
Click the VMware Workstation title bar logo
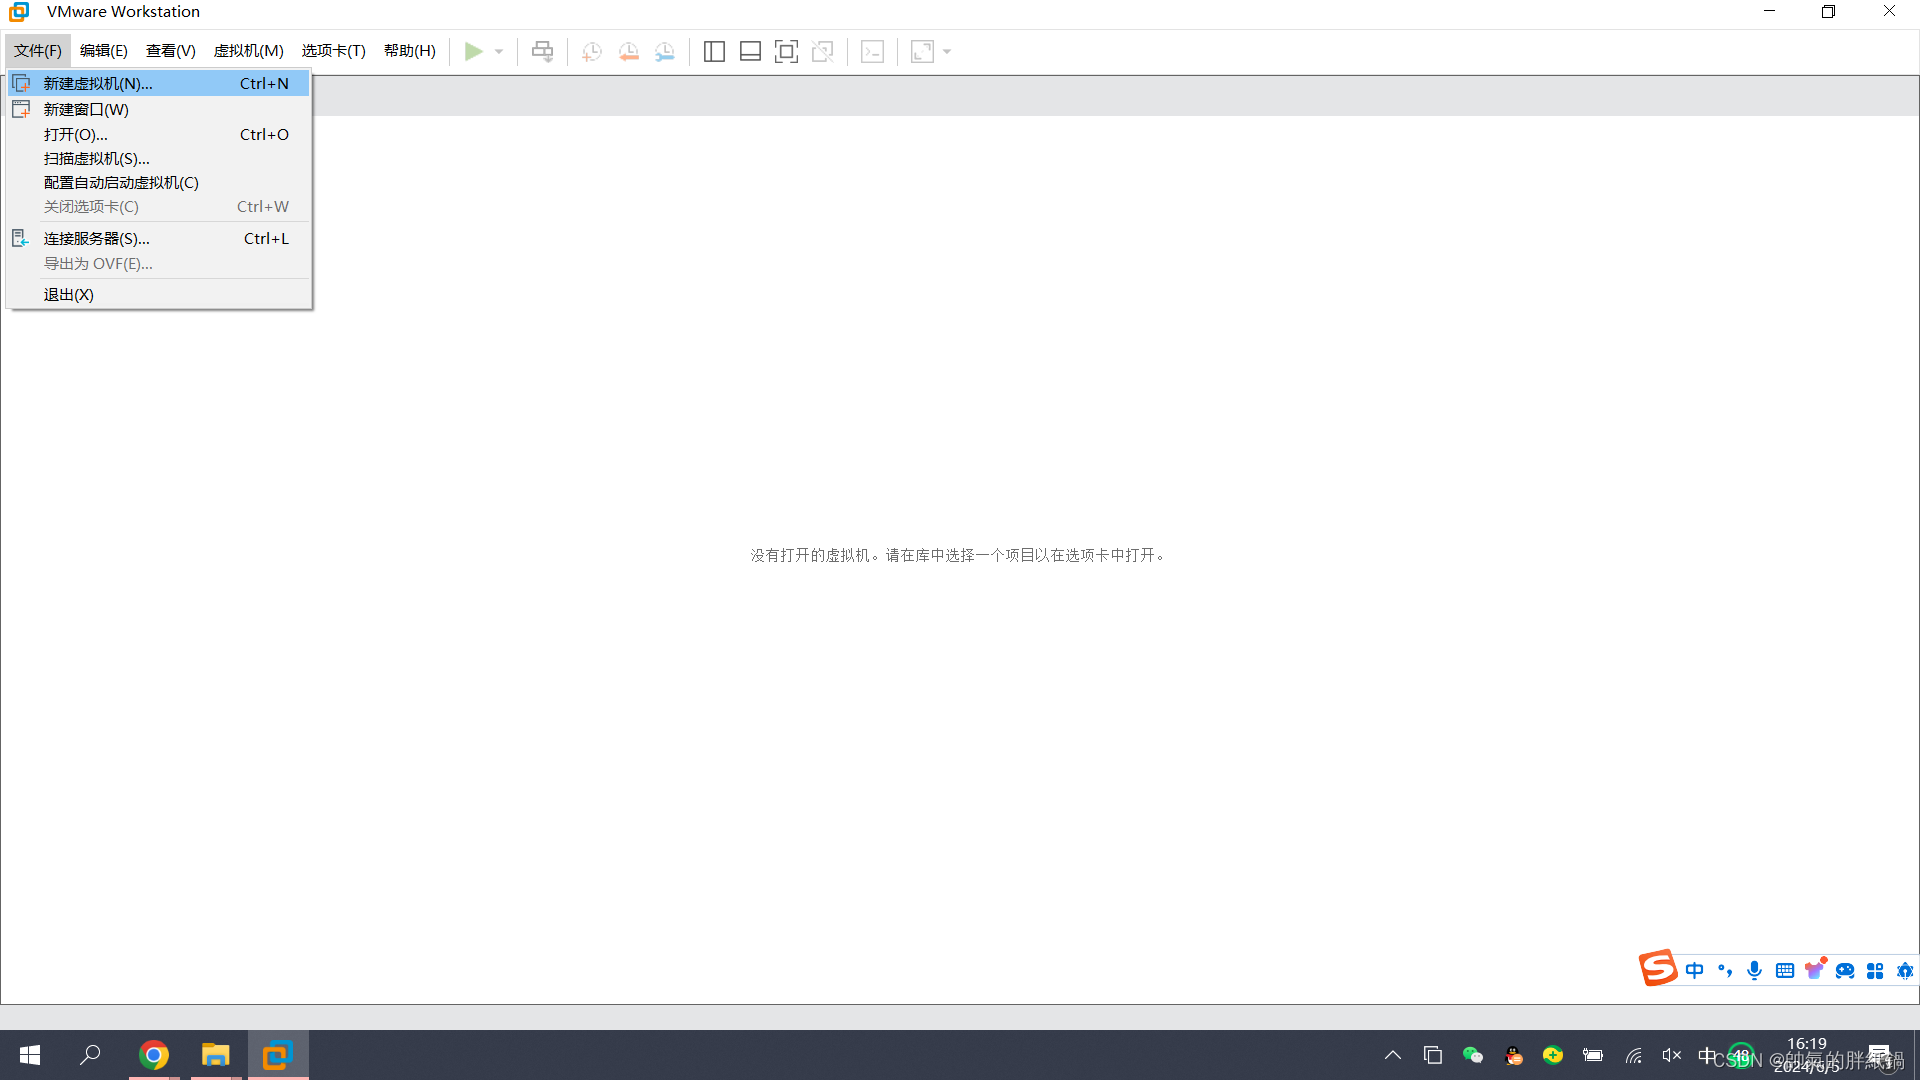tap(19, 12)
